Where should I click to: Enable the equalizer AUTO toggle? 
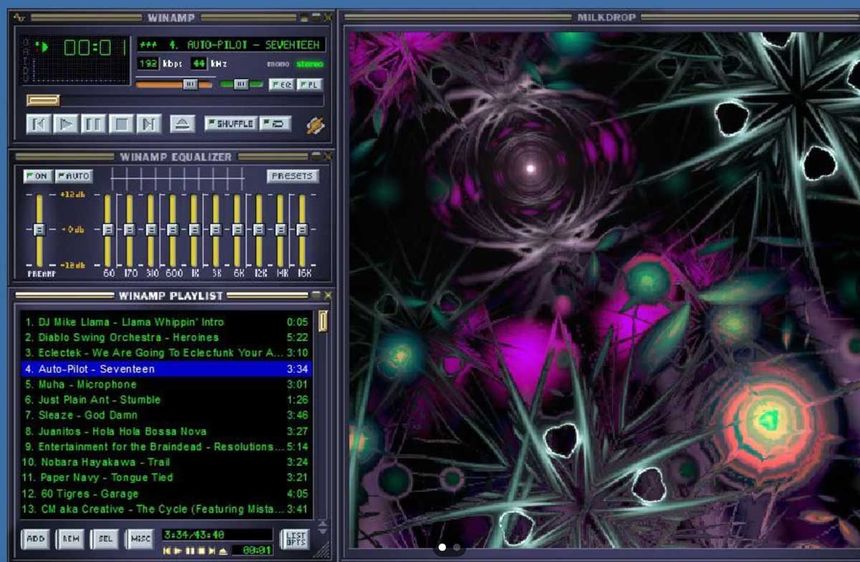(73, 176)
